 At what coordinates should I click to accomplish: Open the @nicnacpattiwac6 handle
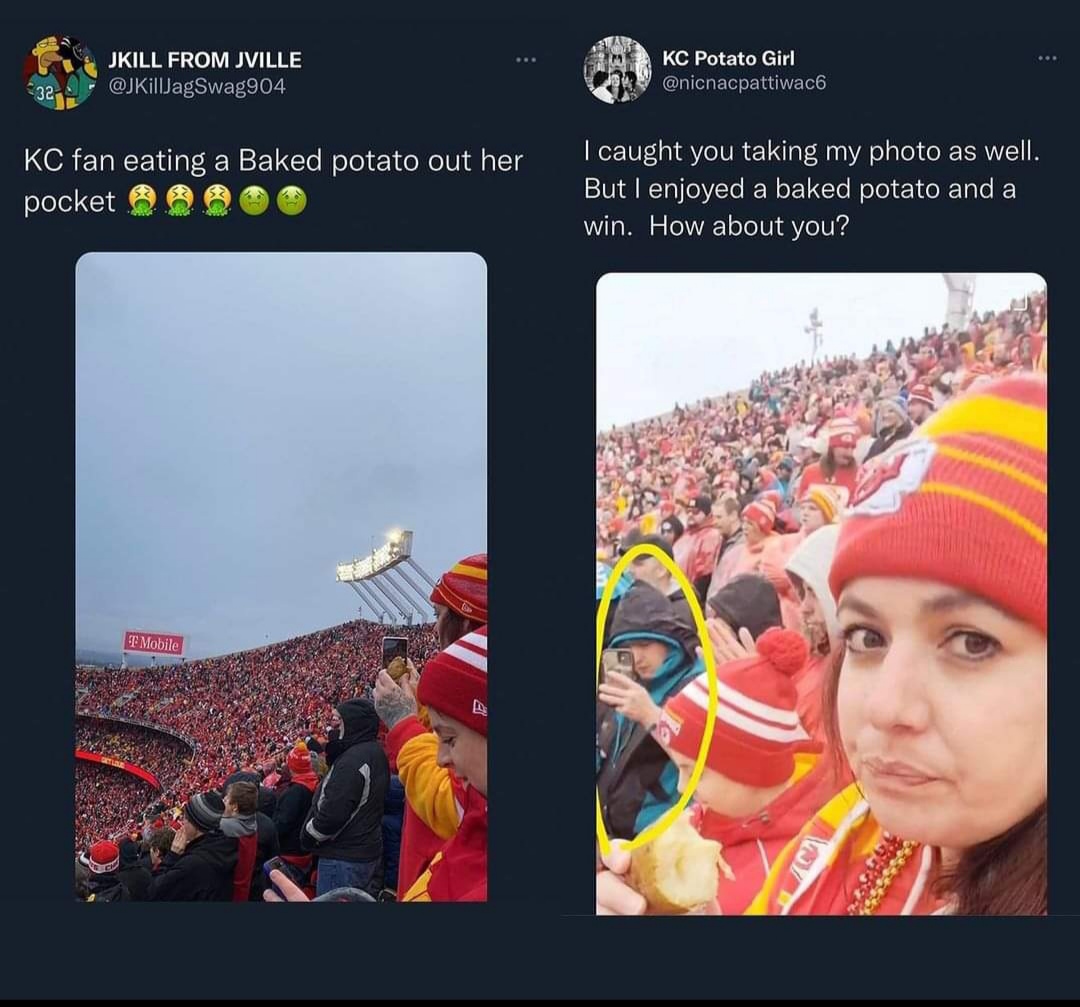coord(744,84)
